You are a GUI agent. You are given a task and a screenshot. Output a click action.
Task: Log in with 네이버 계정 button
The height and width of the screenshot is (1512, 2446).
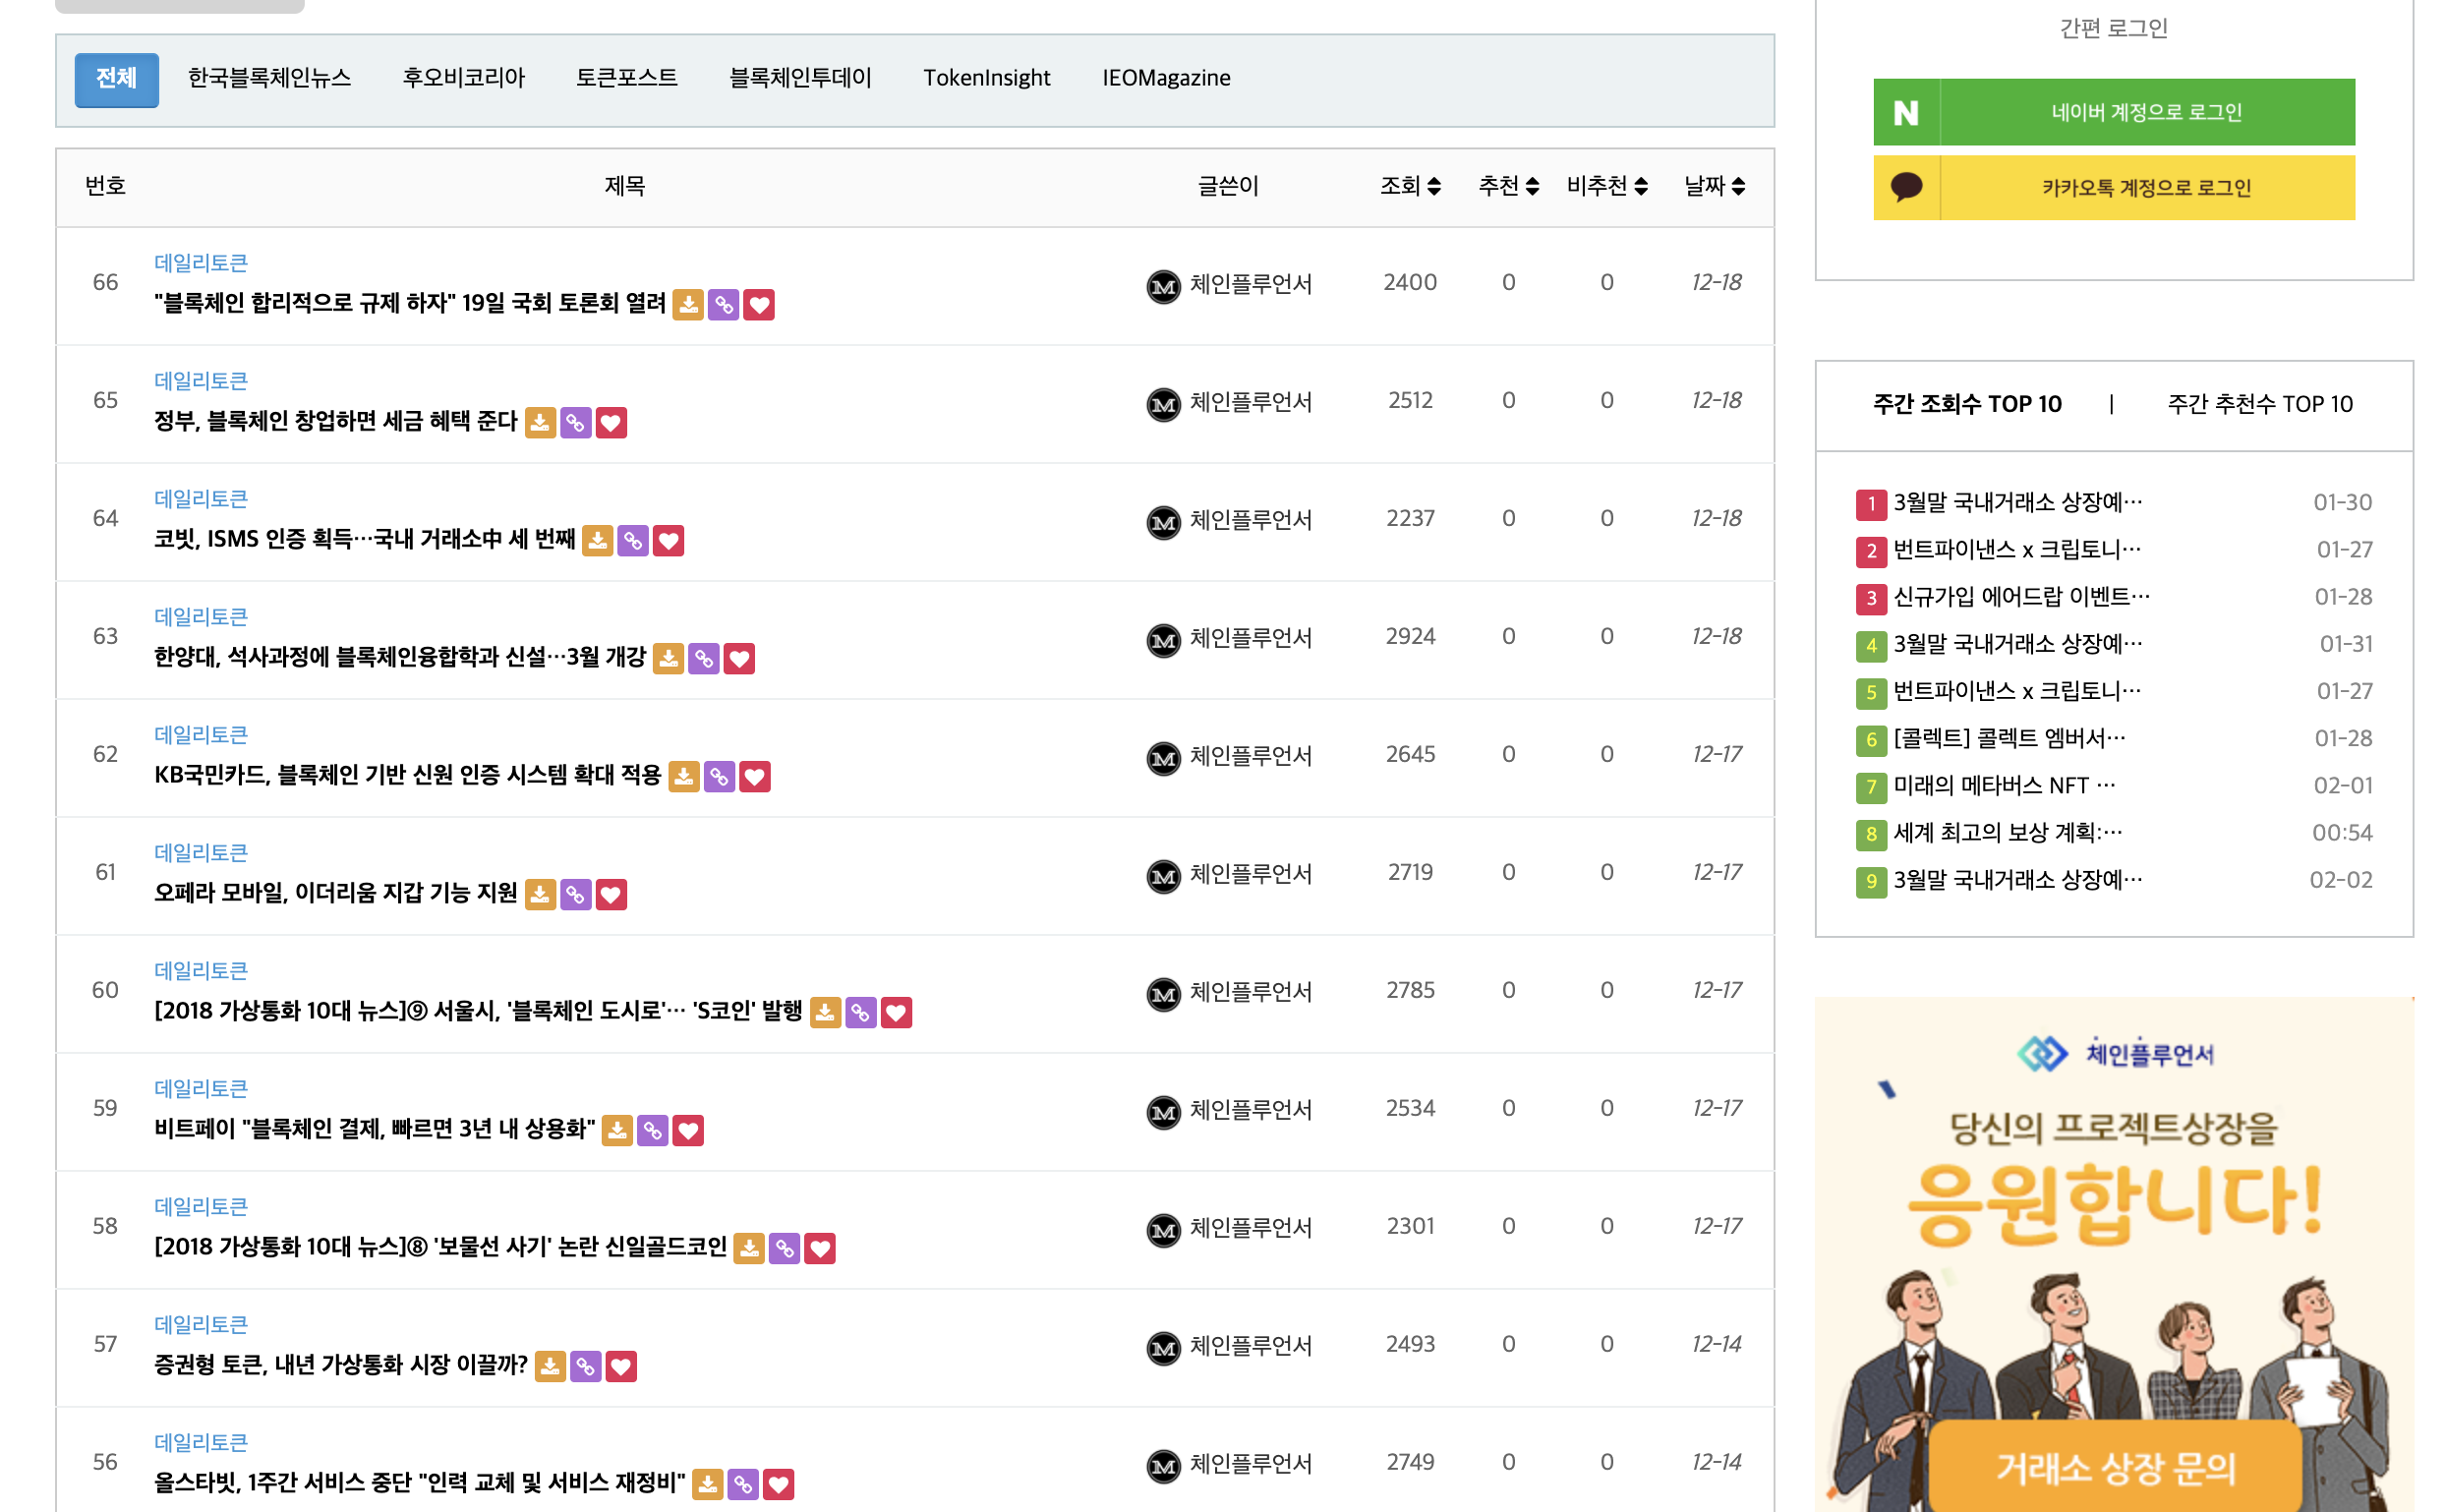click(2146, 112)
